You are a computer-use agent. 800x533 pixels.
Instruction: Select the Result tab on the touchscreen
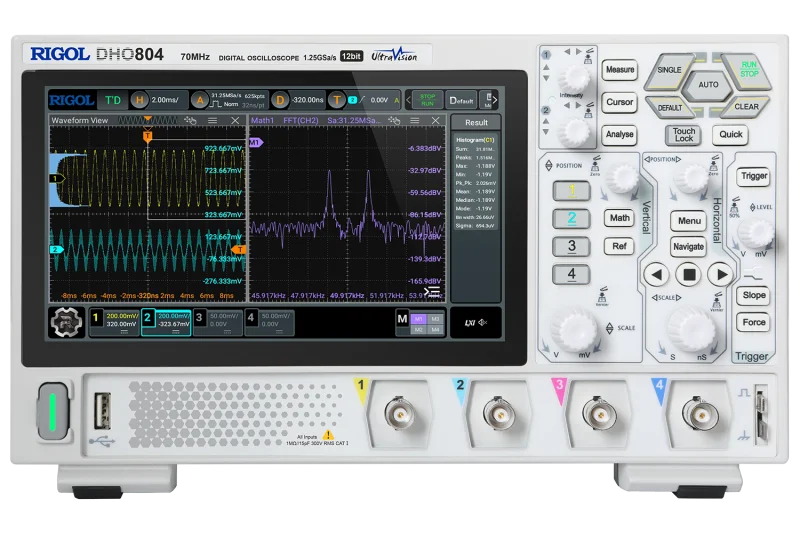point(476,122)
